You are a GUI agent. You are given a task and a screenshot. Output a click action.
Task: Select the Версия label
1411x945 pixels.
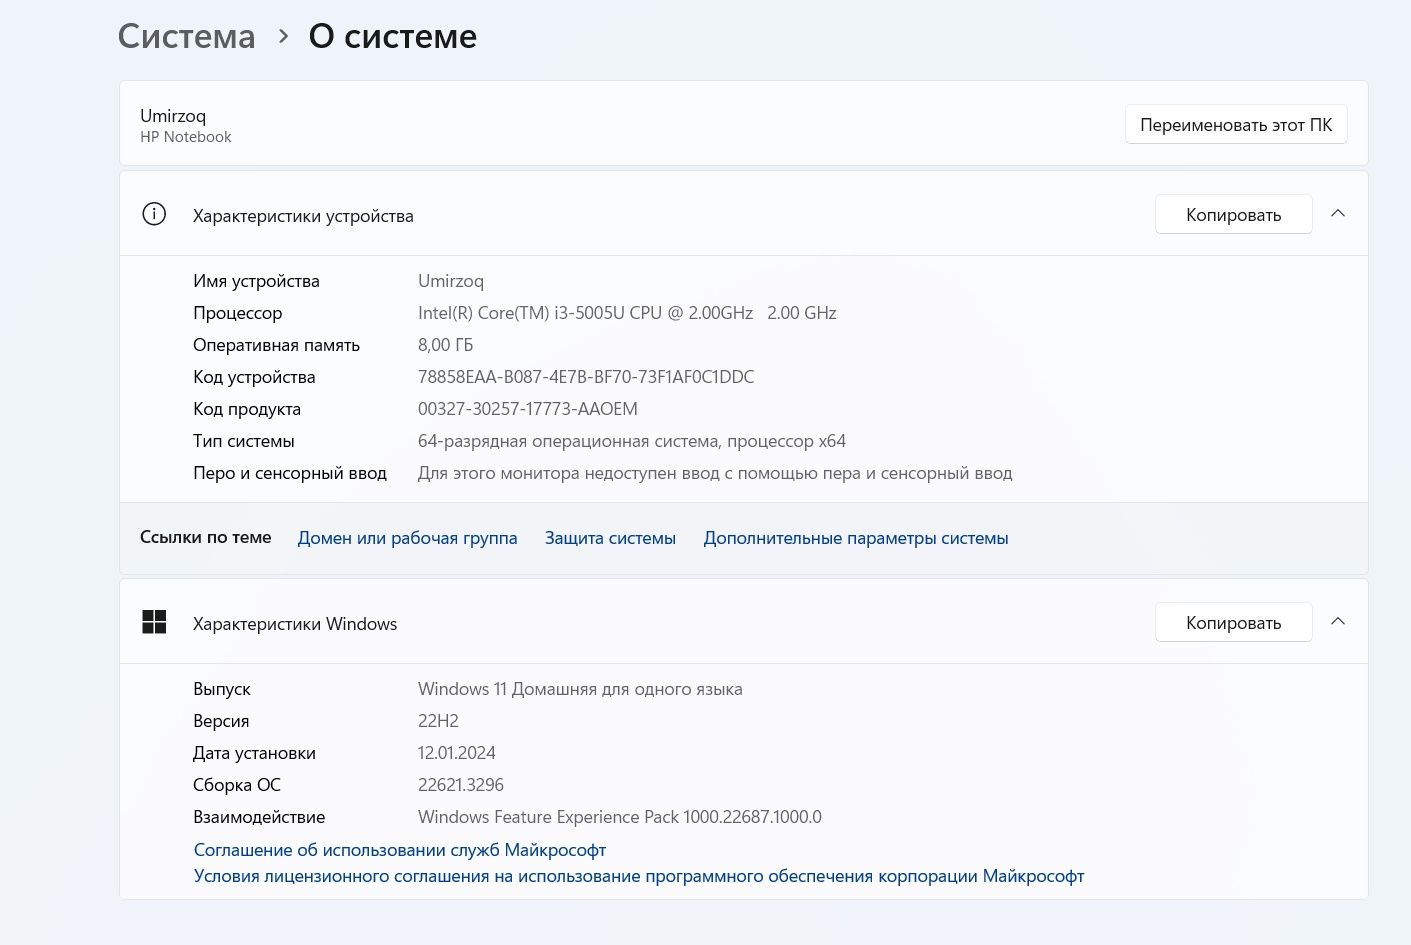point(221,721)
